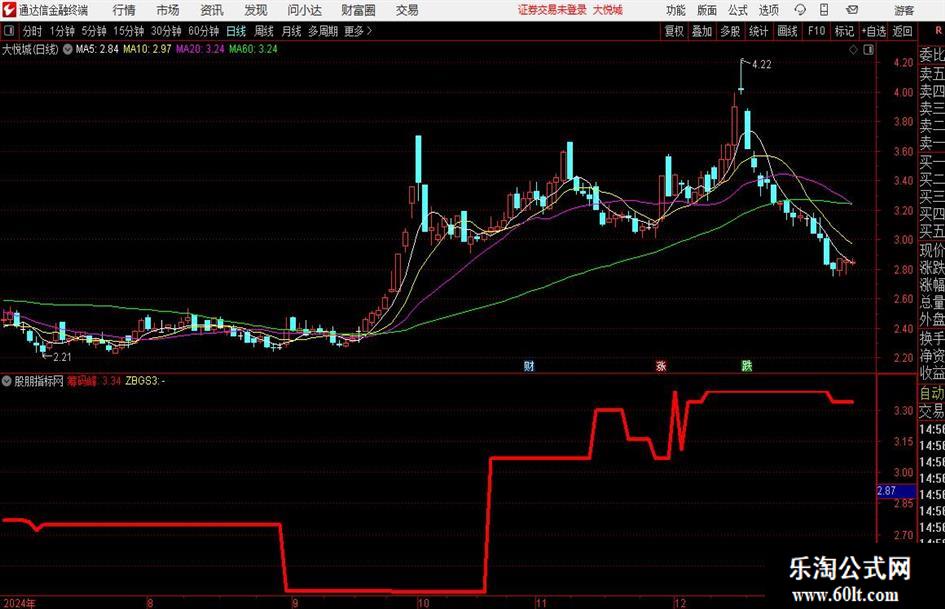The width and height of the screenshot is (945, 609).
Task: Click the MA10: 2.97 label
Action: (147, 49)
